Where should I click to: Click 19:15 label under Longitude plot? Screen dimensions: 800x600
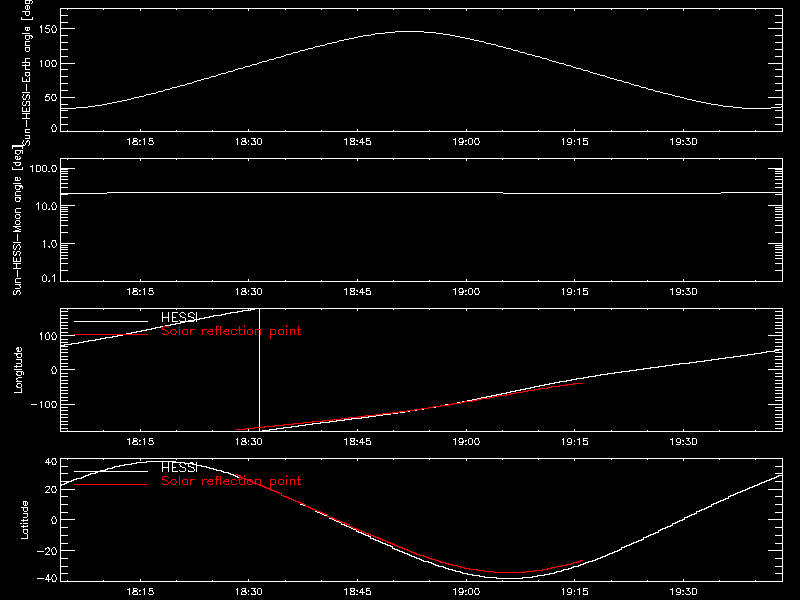coord(574,442)
